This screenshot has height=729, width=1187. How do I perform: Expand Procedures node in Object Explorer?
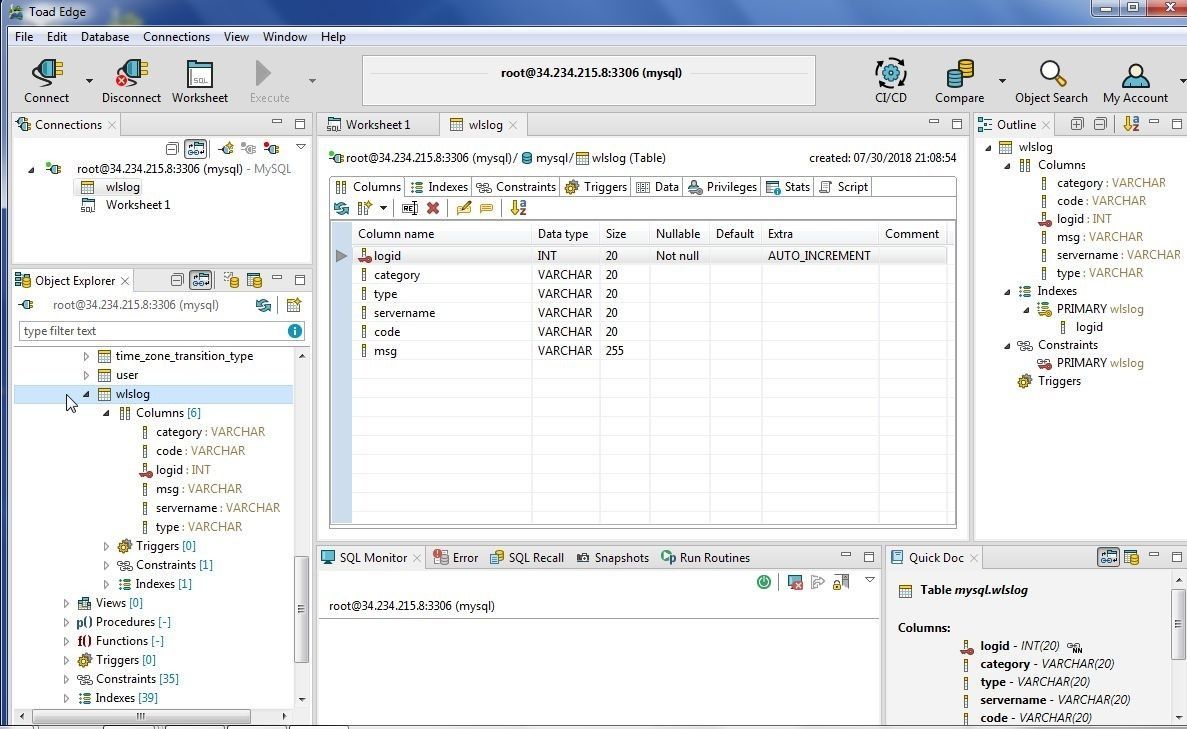coord(66,622)
